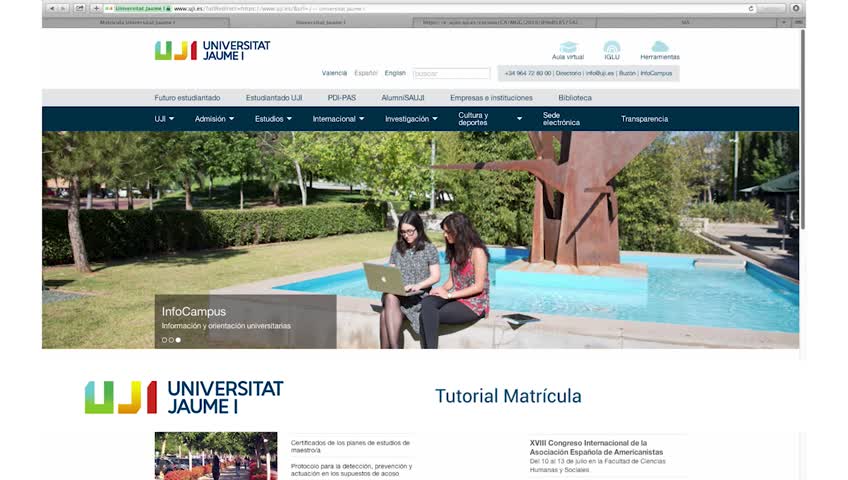Open XVIII Congreso Internacional news link
Viewport: 848px width, 480px height.
[x=596, y=448]
